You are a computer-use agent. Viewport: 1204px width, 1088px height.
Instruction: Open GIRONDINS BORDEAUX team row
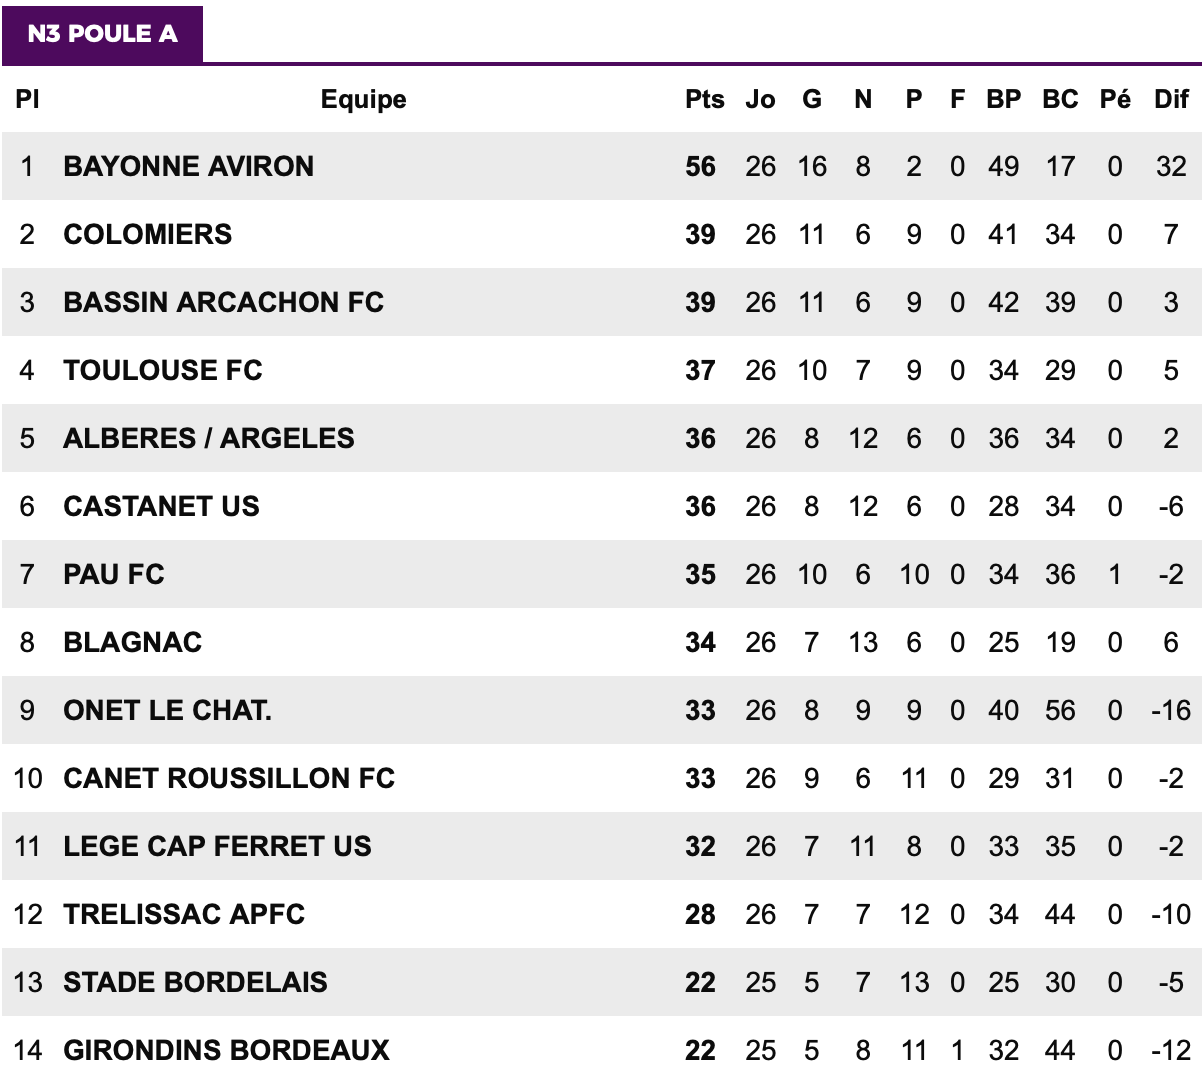[x=602, y=1050]
